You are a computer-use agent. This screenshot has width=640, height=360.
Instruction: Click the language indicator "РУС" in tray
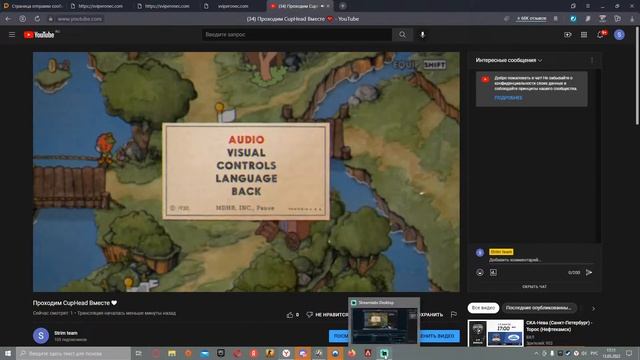pos(594,353)
